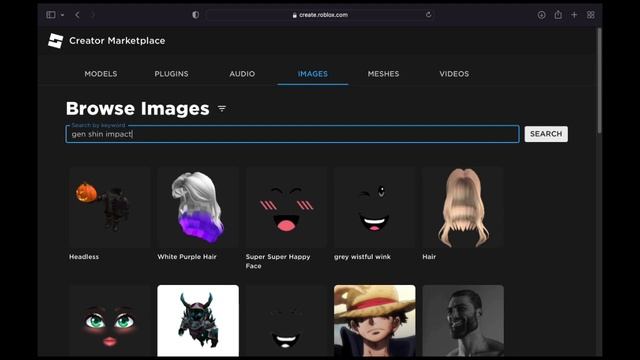
Task: Click the privacy shield icon
Action: [196, 15]
